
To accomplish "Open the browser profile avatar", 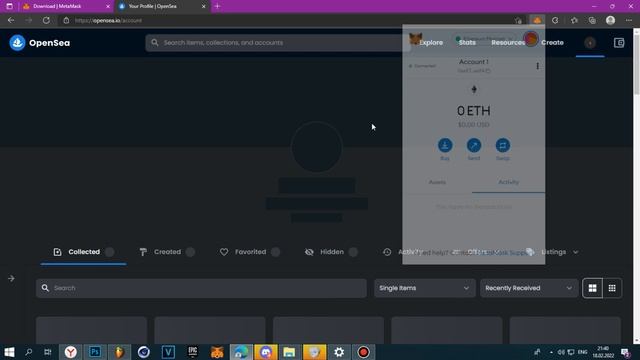I will [610, 20].
